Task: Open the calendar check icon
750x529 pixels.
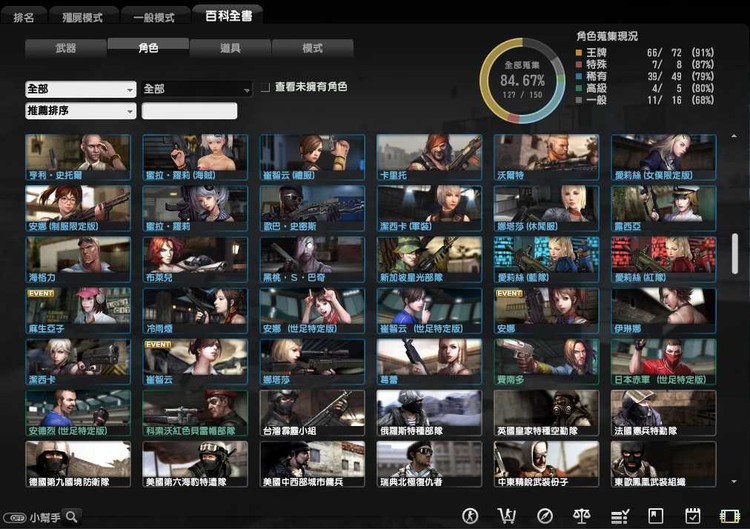Action: (x=693, y=516)
